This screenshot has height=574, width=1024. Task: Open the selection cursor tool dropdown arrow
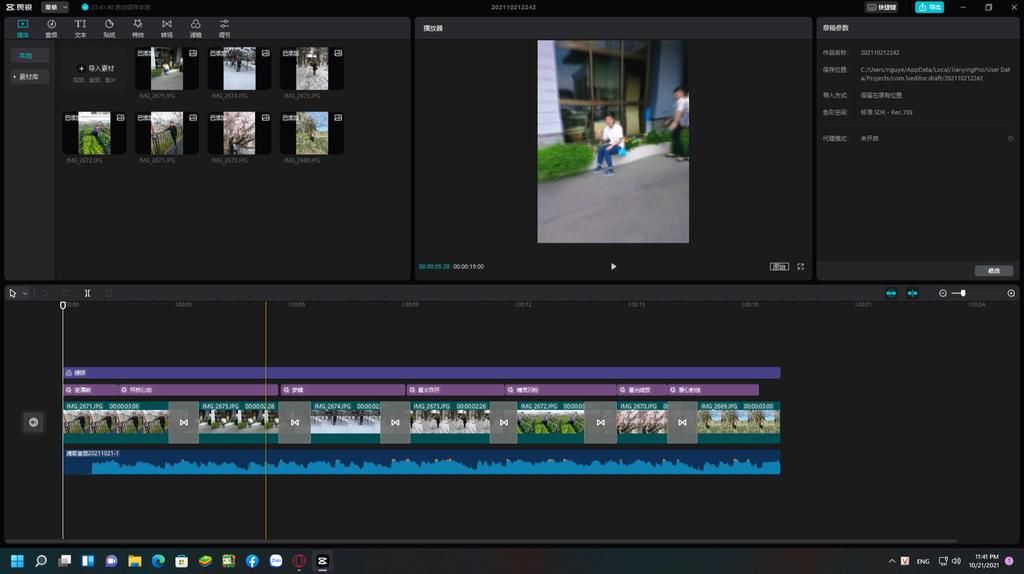click(25, 293)
